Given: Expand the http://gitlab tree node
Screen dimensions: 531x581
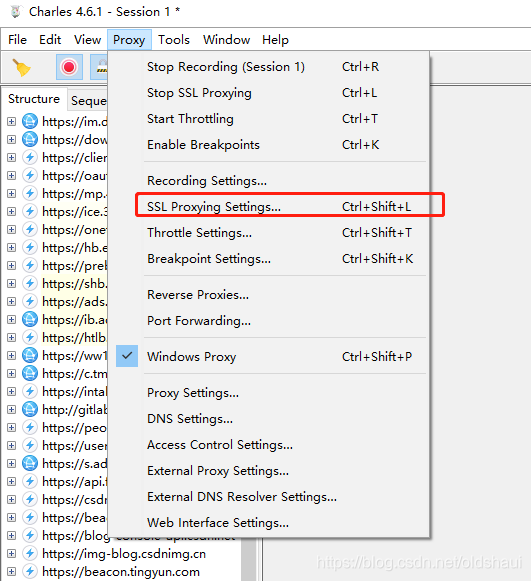Looking at the screenshot, I should tap(11, 409).
